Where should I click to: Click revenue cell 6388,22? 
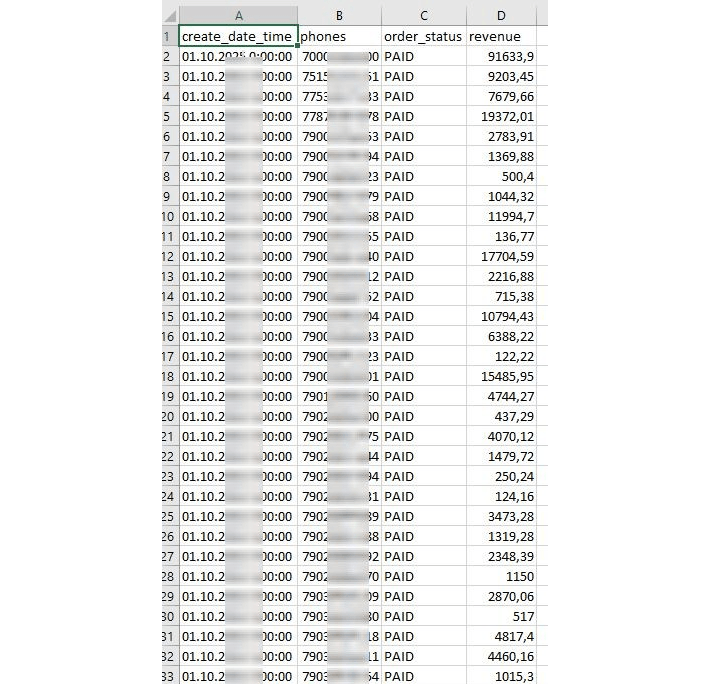501,336
